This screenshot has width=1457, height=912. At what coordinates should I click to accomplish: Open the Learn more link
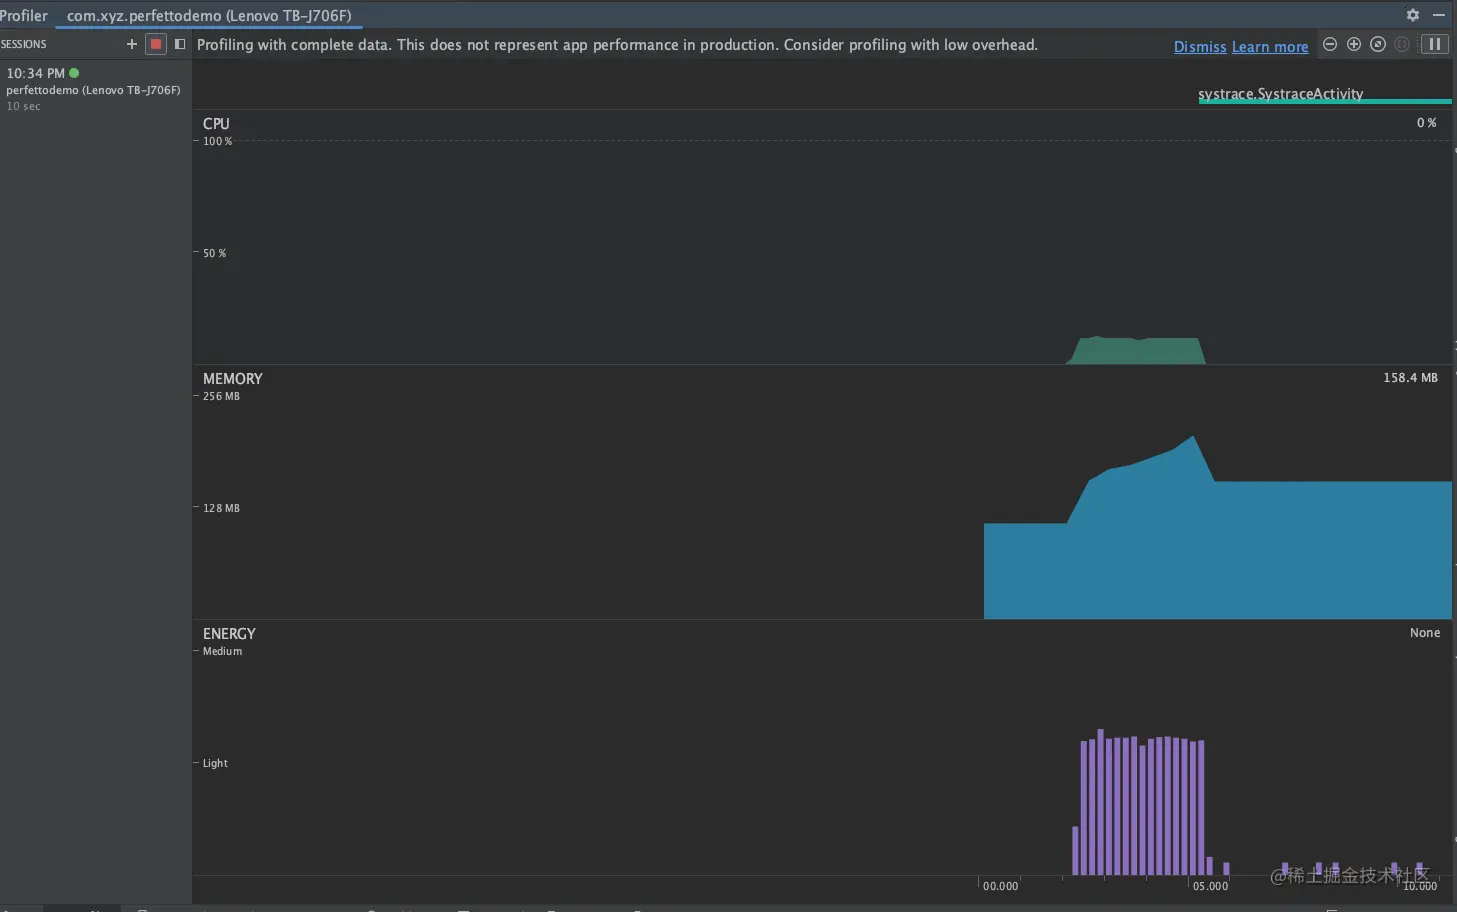pos(1270,47)
